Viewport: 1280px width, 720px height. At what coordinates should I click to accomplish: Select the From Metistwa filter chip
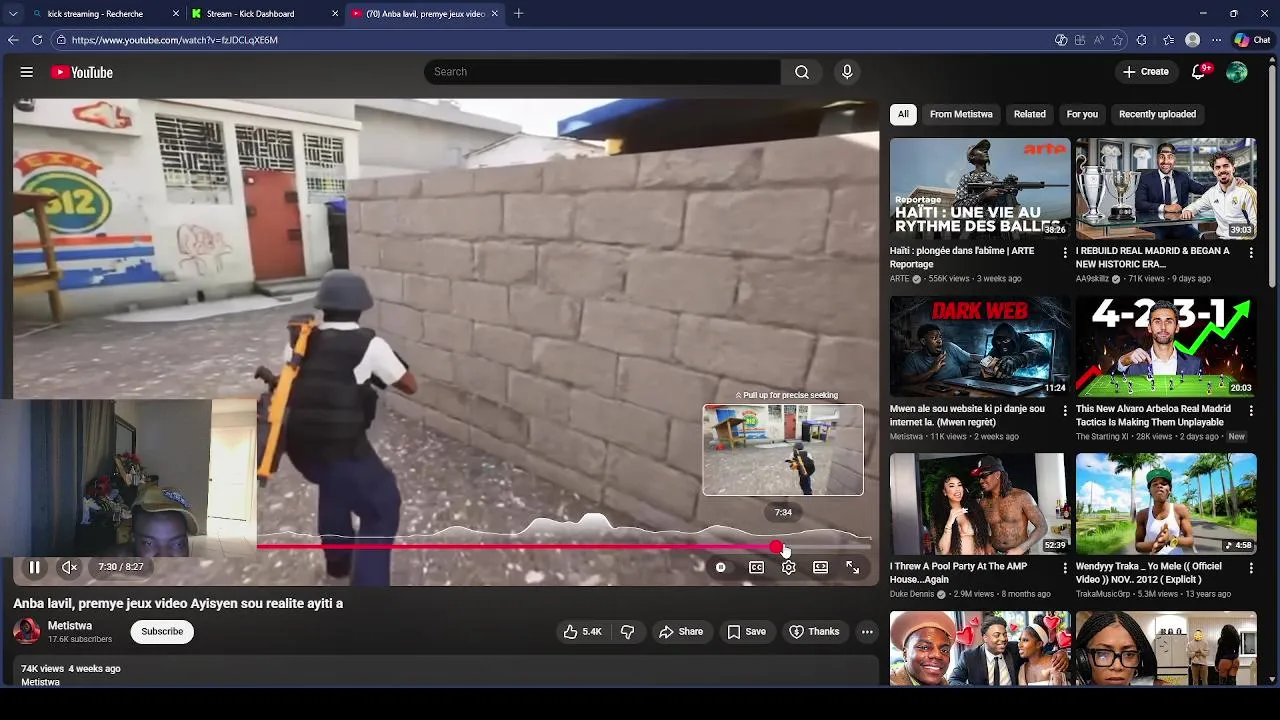click(961, 114)
